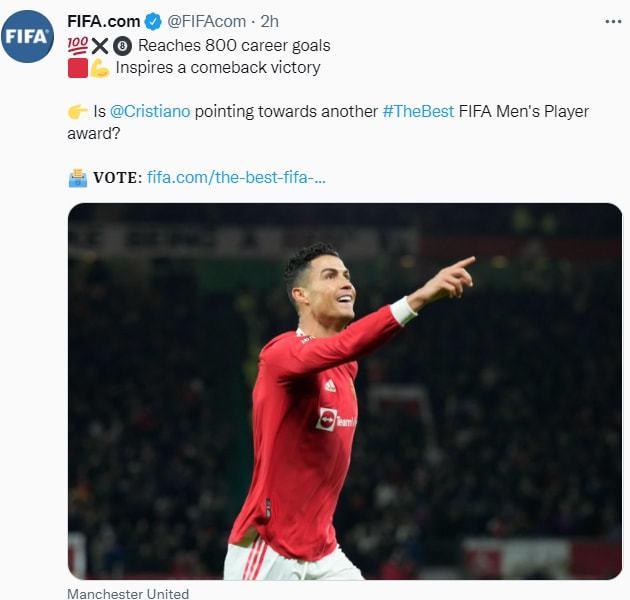Follow the fifa.com/the-best-fifa vote link
The width and height of the screenshot is (630, 600).
click(236, 177)
